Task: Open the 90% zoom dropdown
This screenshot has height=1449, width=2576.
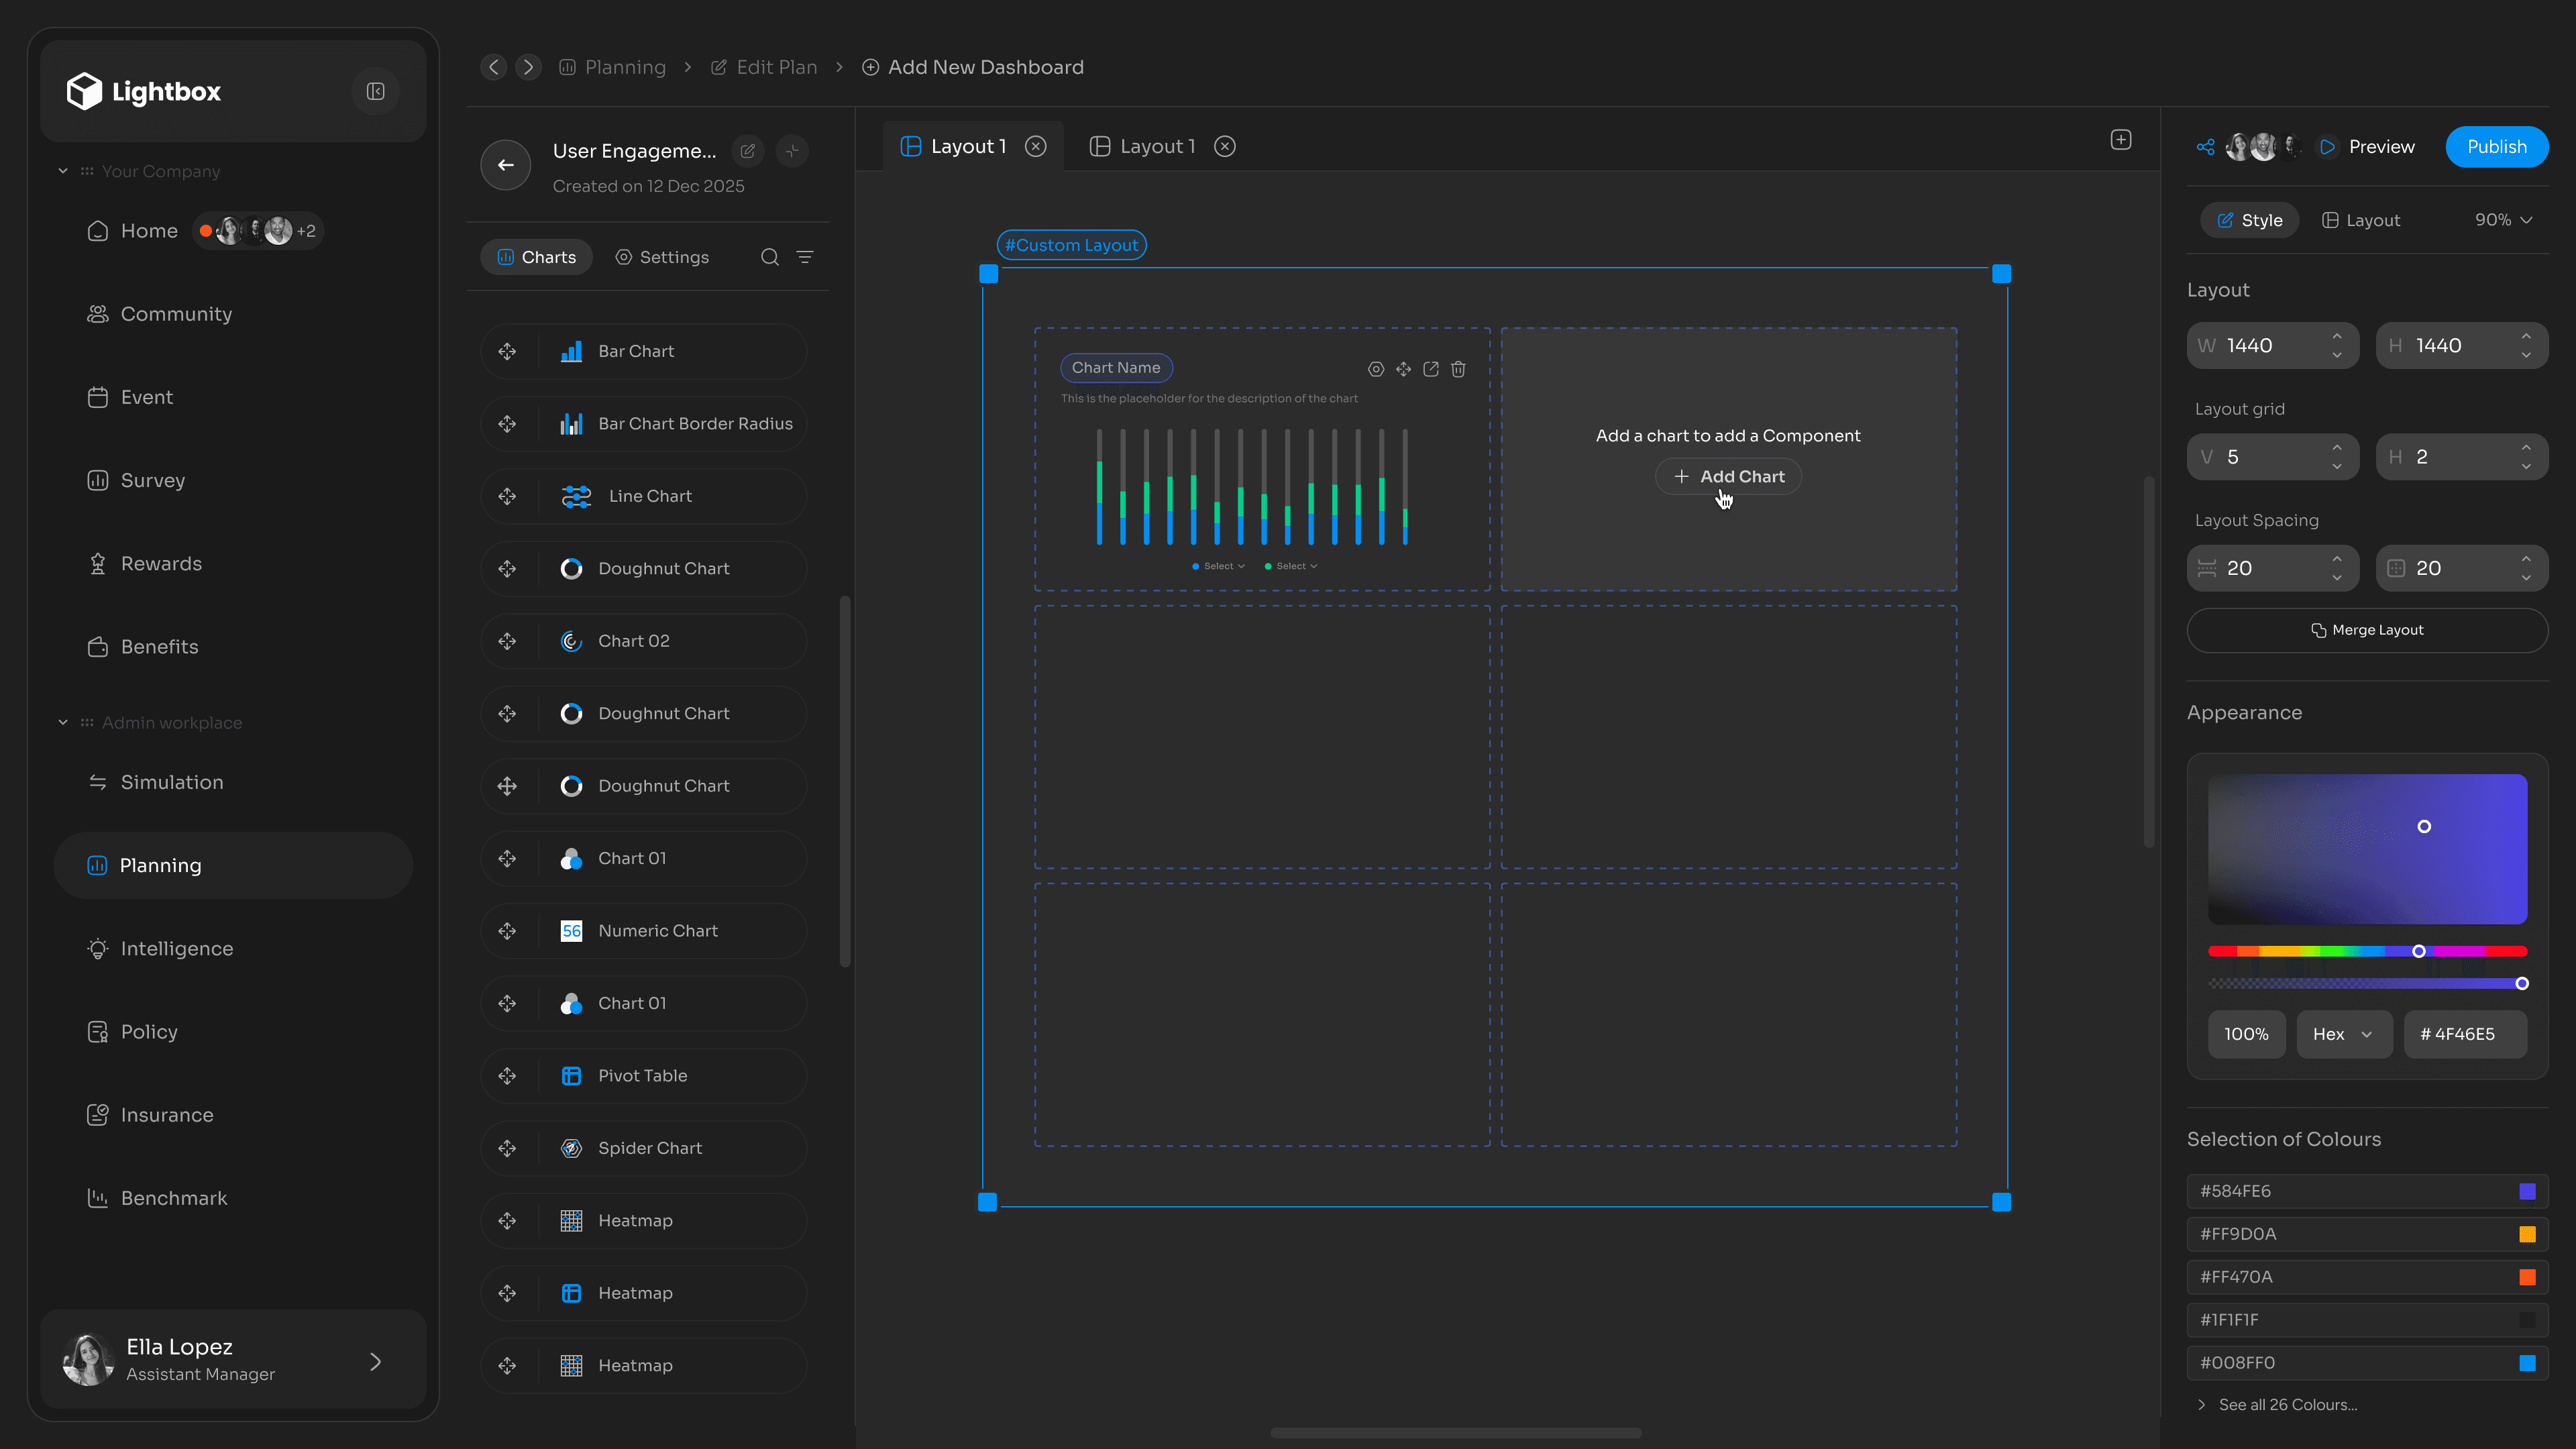Action: tap(2503, 220)
